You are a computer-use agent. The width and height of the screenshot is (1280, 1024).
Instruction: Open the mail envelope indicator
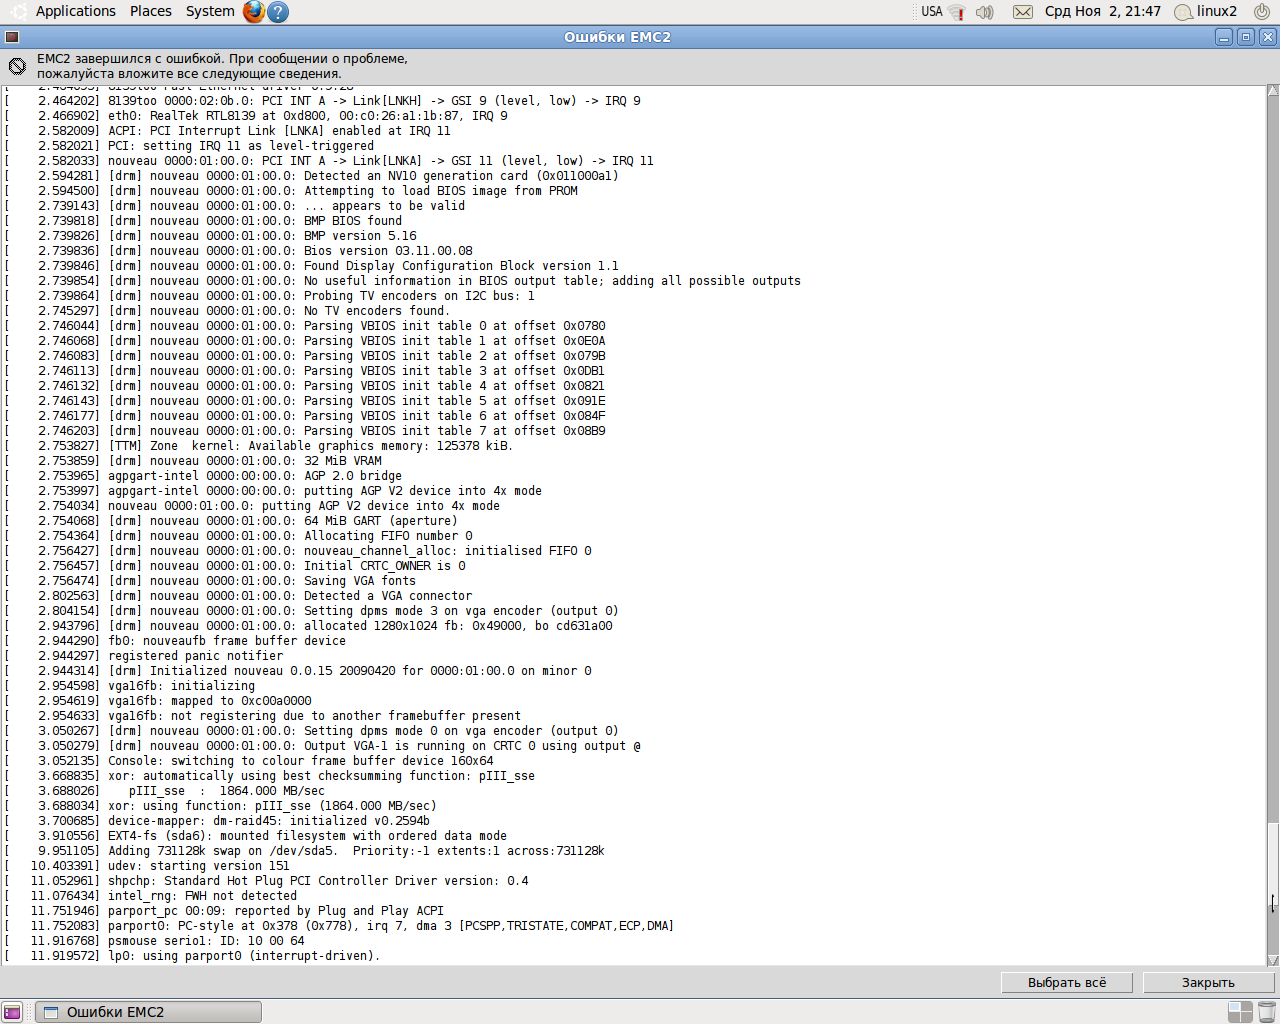1023,12
